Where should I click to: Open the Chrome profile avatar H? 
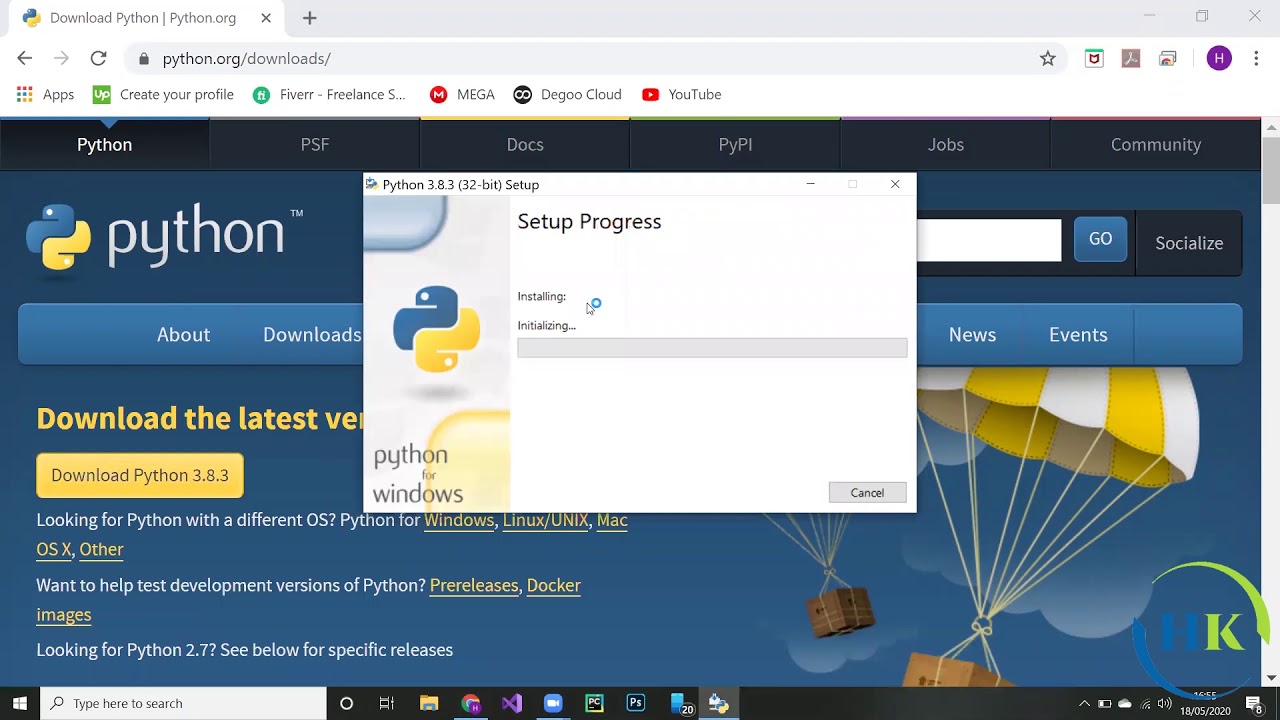(x=1218, y=59)
